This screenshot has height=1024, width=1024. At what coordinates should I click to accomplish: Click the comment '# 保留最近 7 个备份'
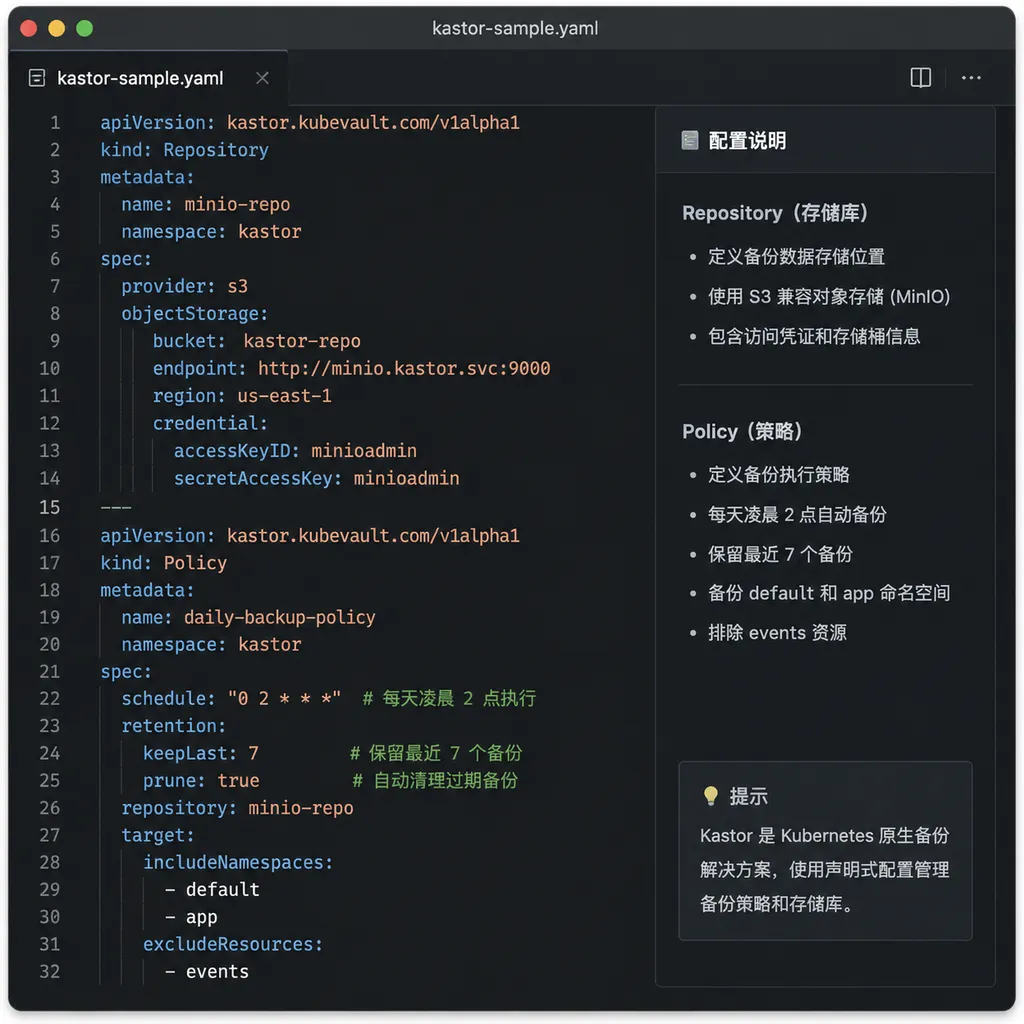436,753
